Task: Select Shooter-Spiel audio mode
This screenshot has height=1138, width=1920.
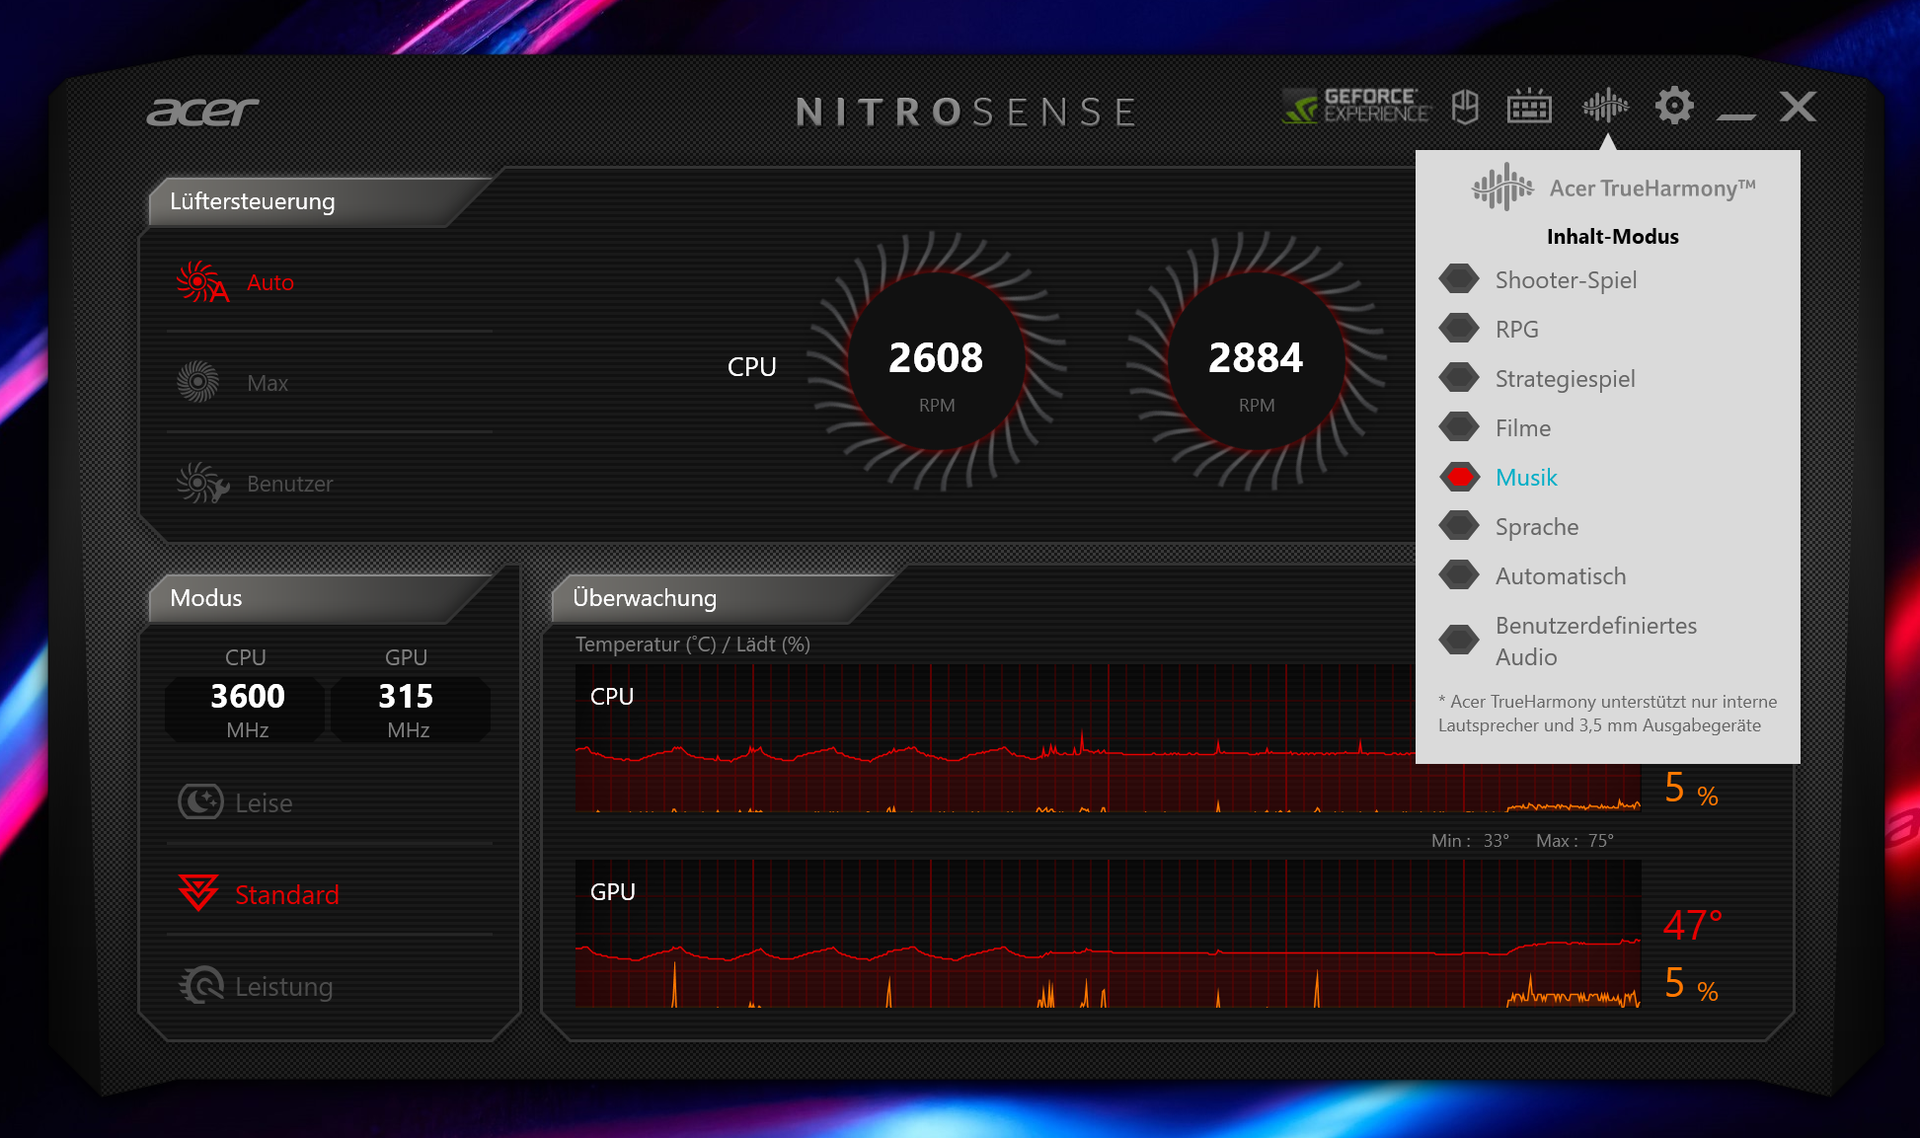Action: click(x=1565, y=280)
